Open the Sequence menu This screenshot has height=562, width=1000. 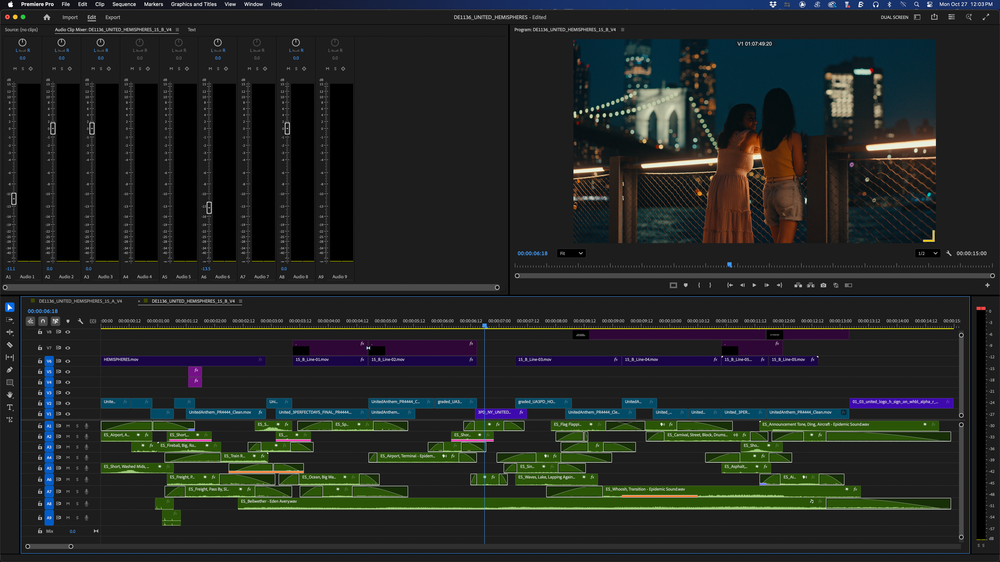click(x=124, y=4)
